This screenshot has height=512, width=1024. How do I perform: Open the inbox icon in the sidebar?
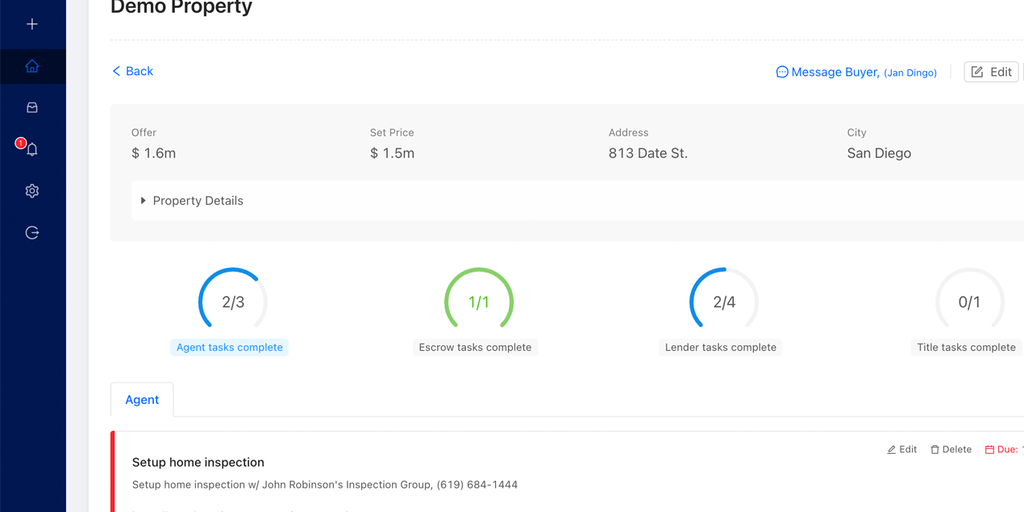[x=32, y=107]
